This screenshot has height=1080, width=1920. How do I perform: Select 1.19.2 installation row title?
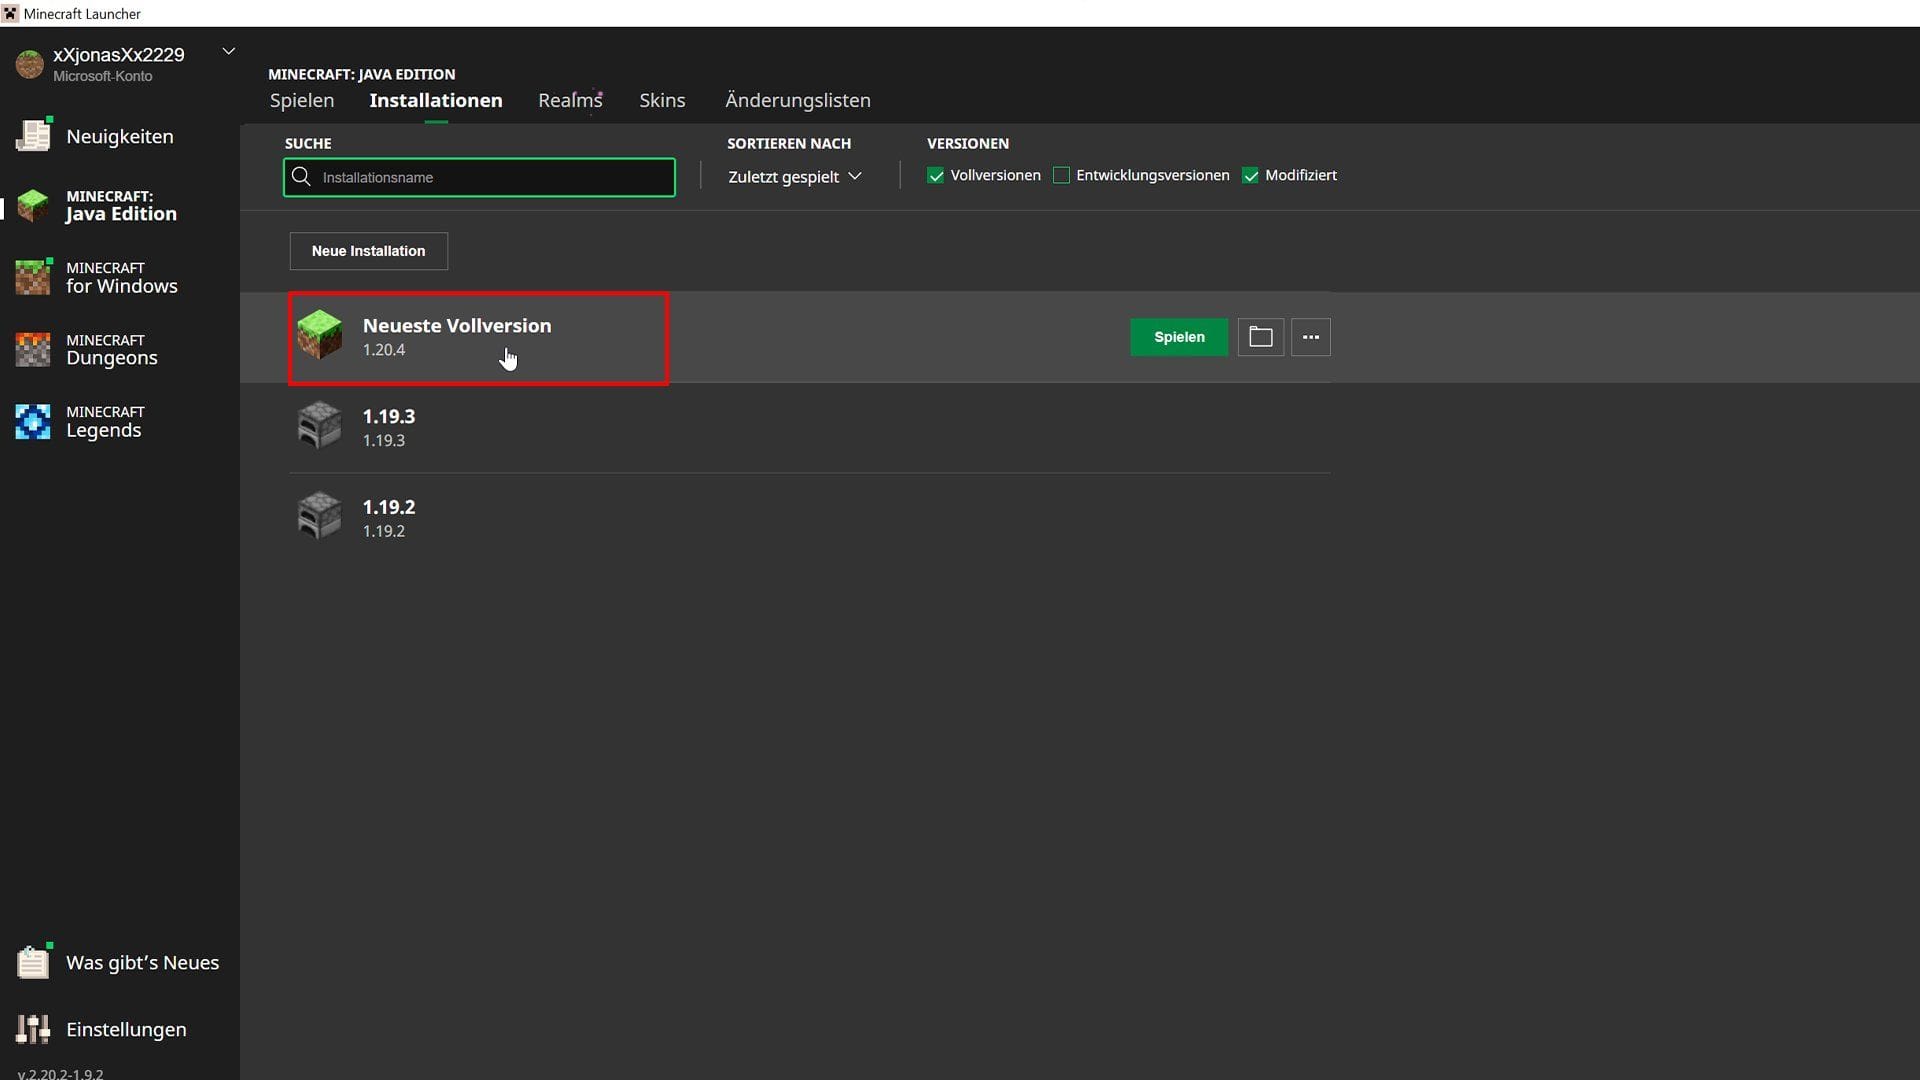(389, 507)
